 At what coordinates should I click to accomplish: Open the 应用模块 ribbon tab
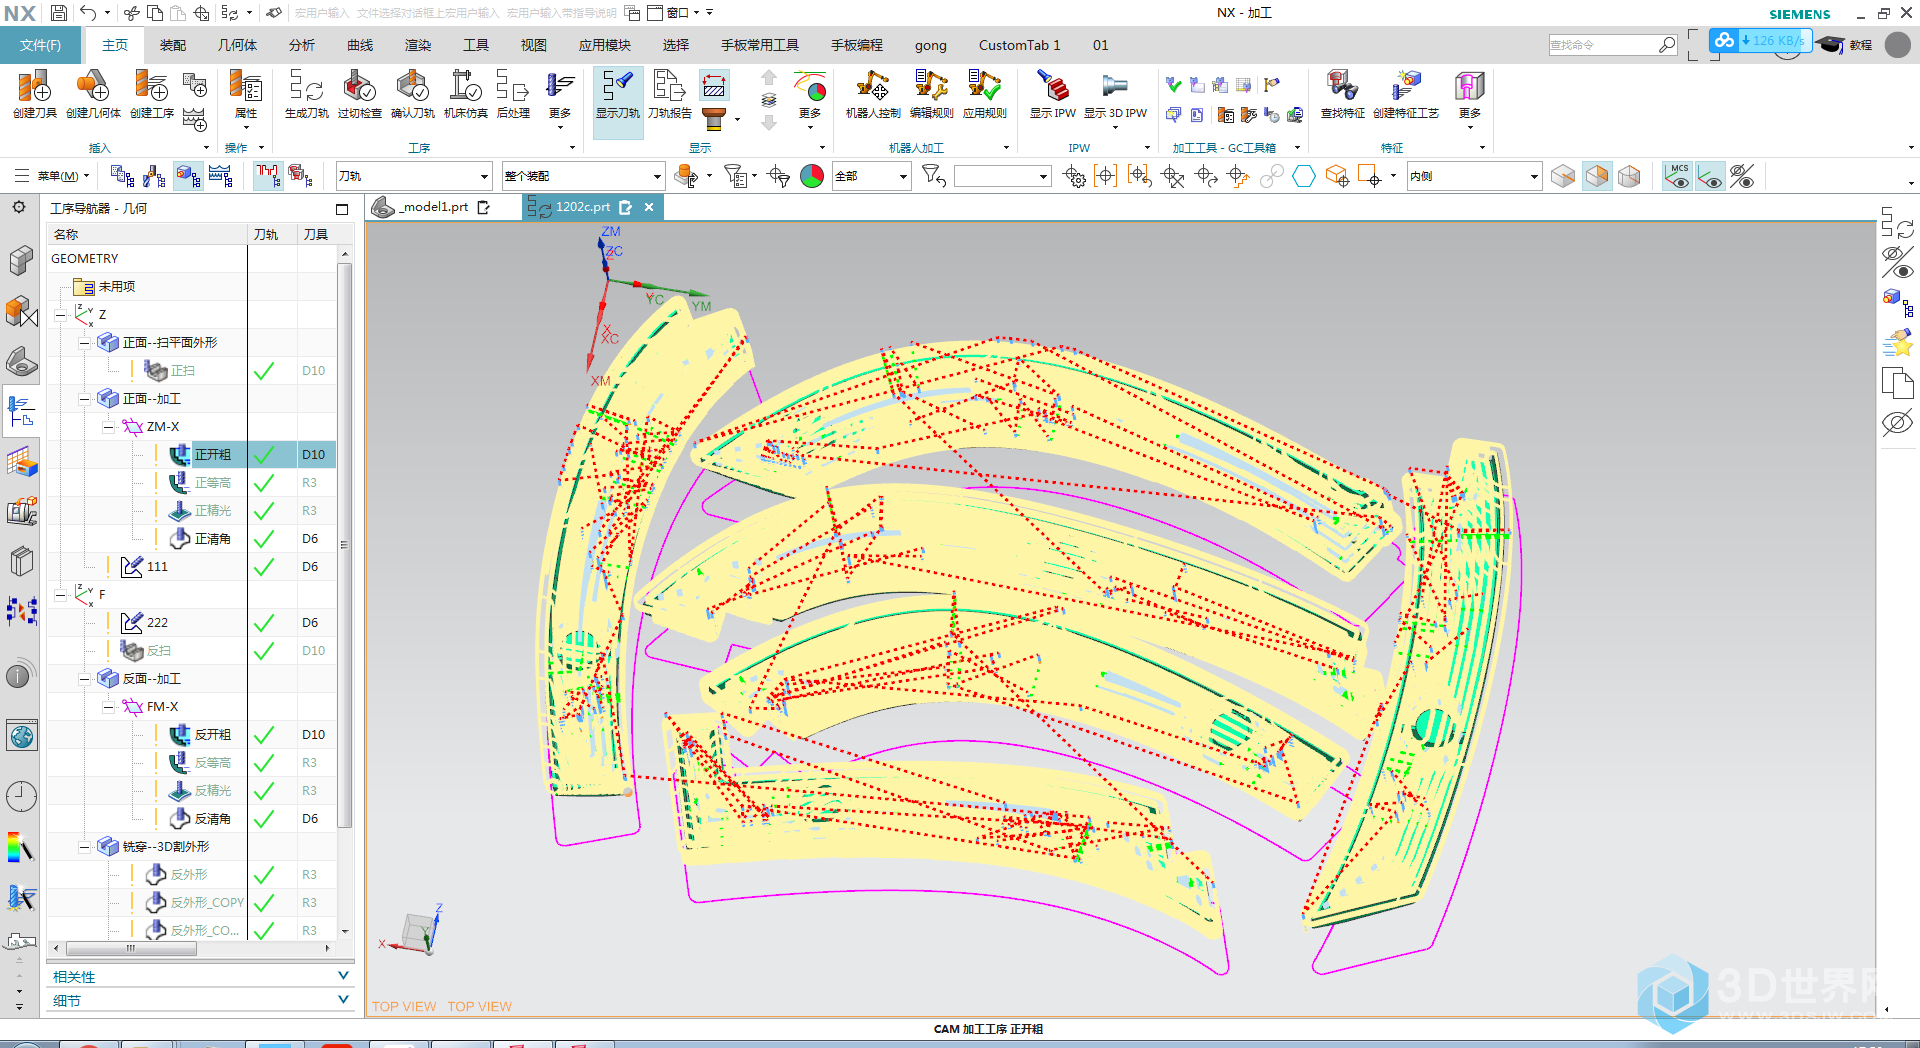click(604, 45)
